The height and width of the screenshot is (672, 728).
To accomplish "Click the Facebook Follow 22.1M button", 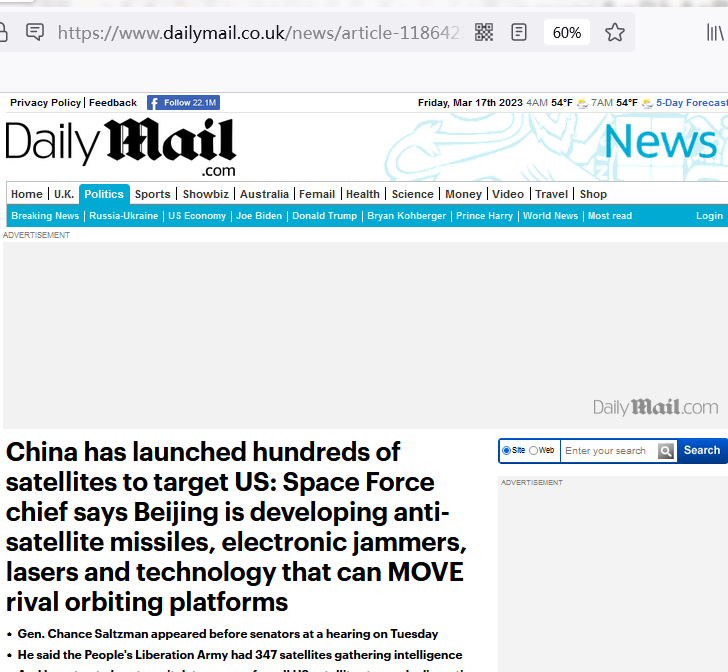I will click(183, 103).
